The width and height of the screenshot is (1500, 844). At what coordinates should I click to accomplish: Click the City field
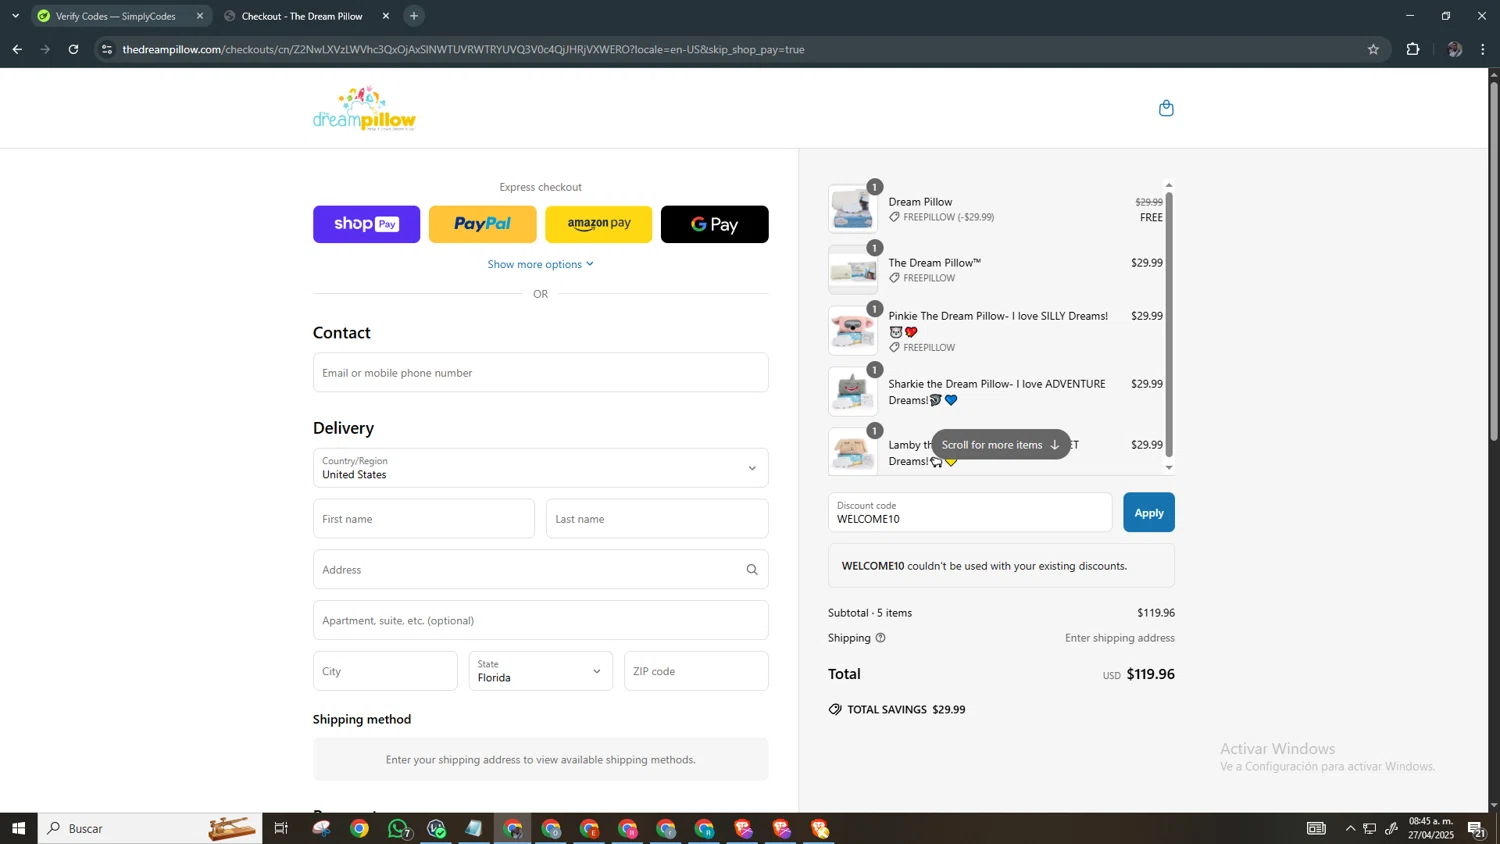[385, 671]
